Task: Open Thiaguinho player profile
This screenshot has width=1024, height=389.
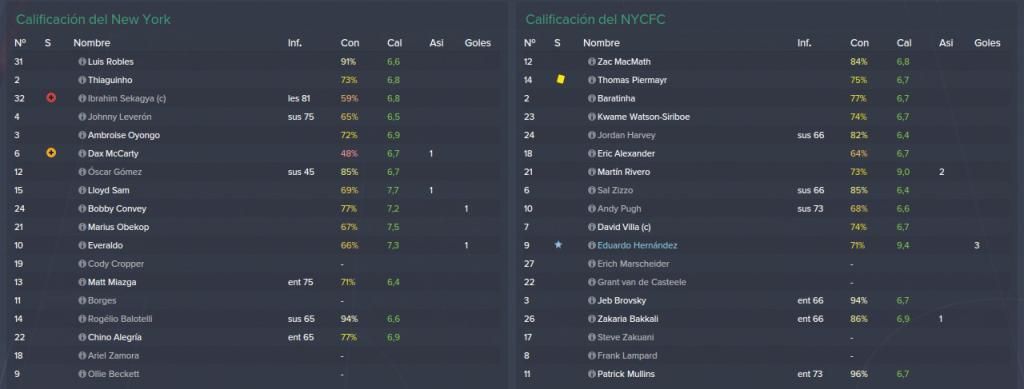Action: click(x=110, y=80)
